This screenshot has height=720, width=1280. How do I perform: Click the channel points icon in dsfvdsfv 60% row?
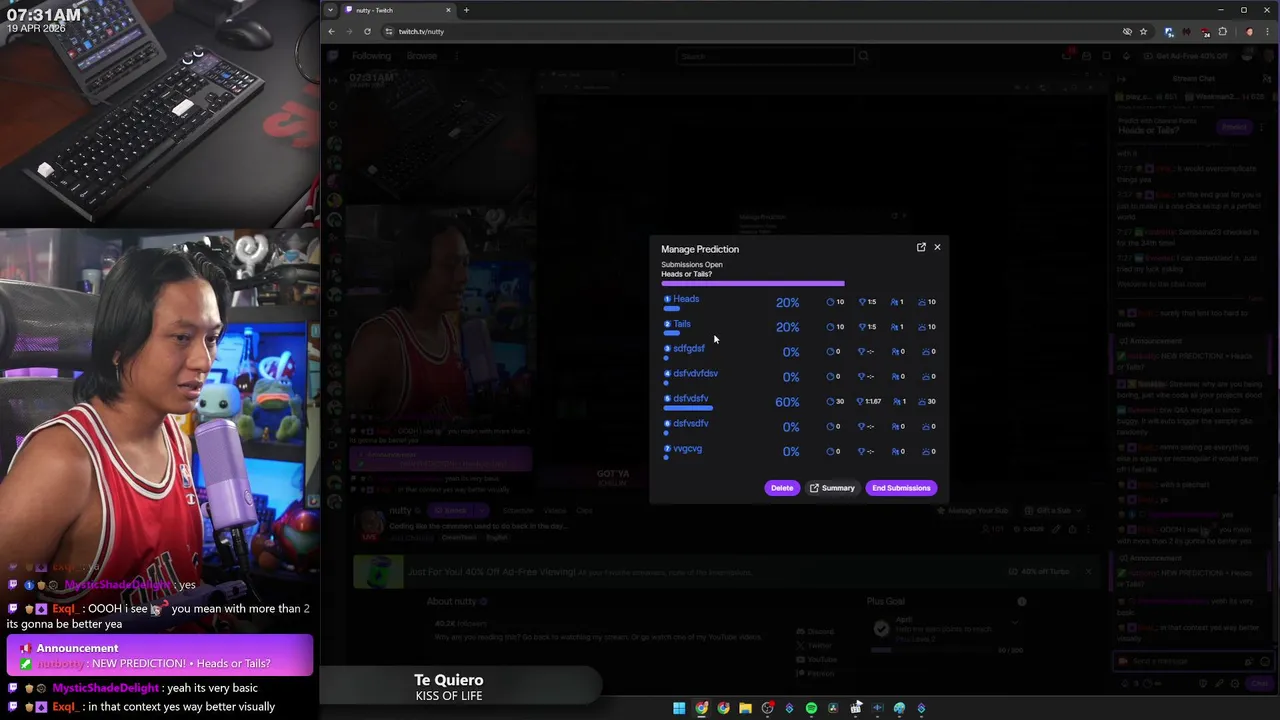point(830,402)
